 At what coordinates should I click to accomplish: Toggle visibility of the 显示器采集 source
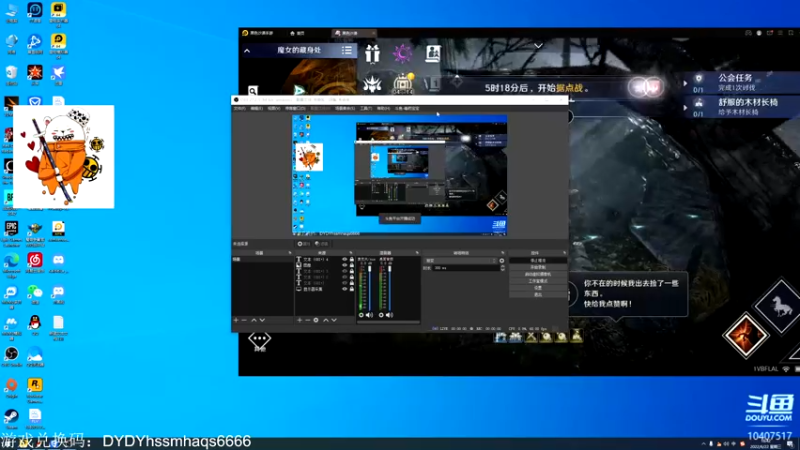point(344,289)
